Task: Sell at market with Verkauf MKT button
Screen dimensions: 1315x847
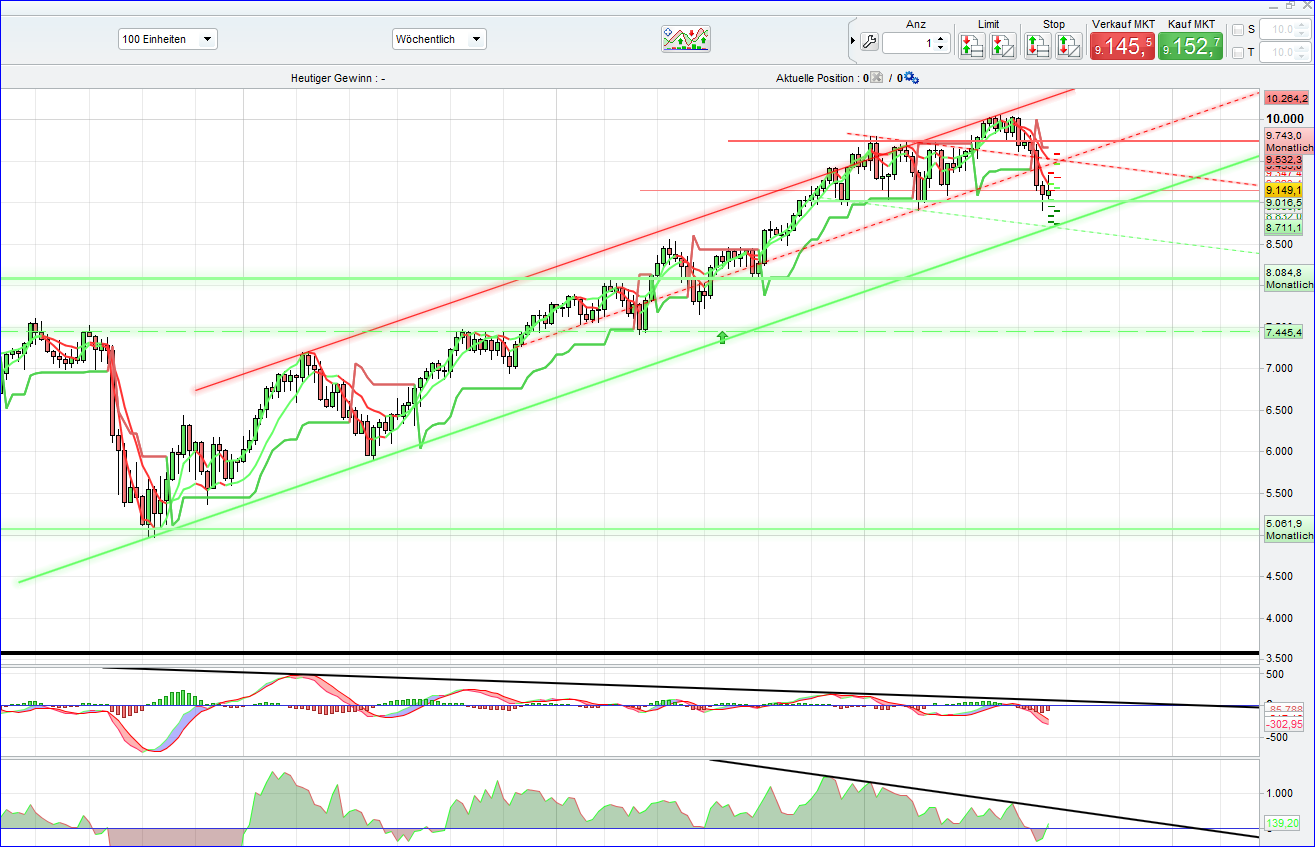Action: click(1122, 44)
